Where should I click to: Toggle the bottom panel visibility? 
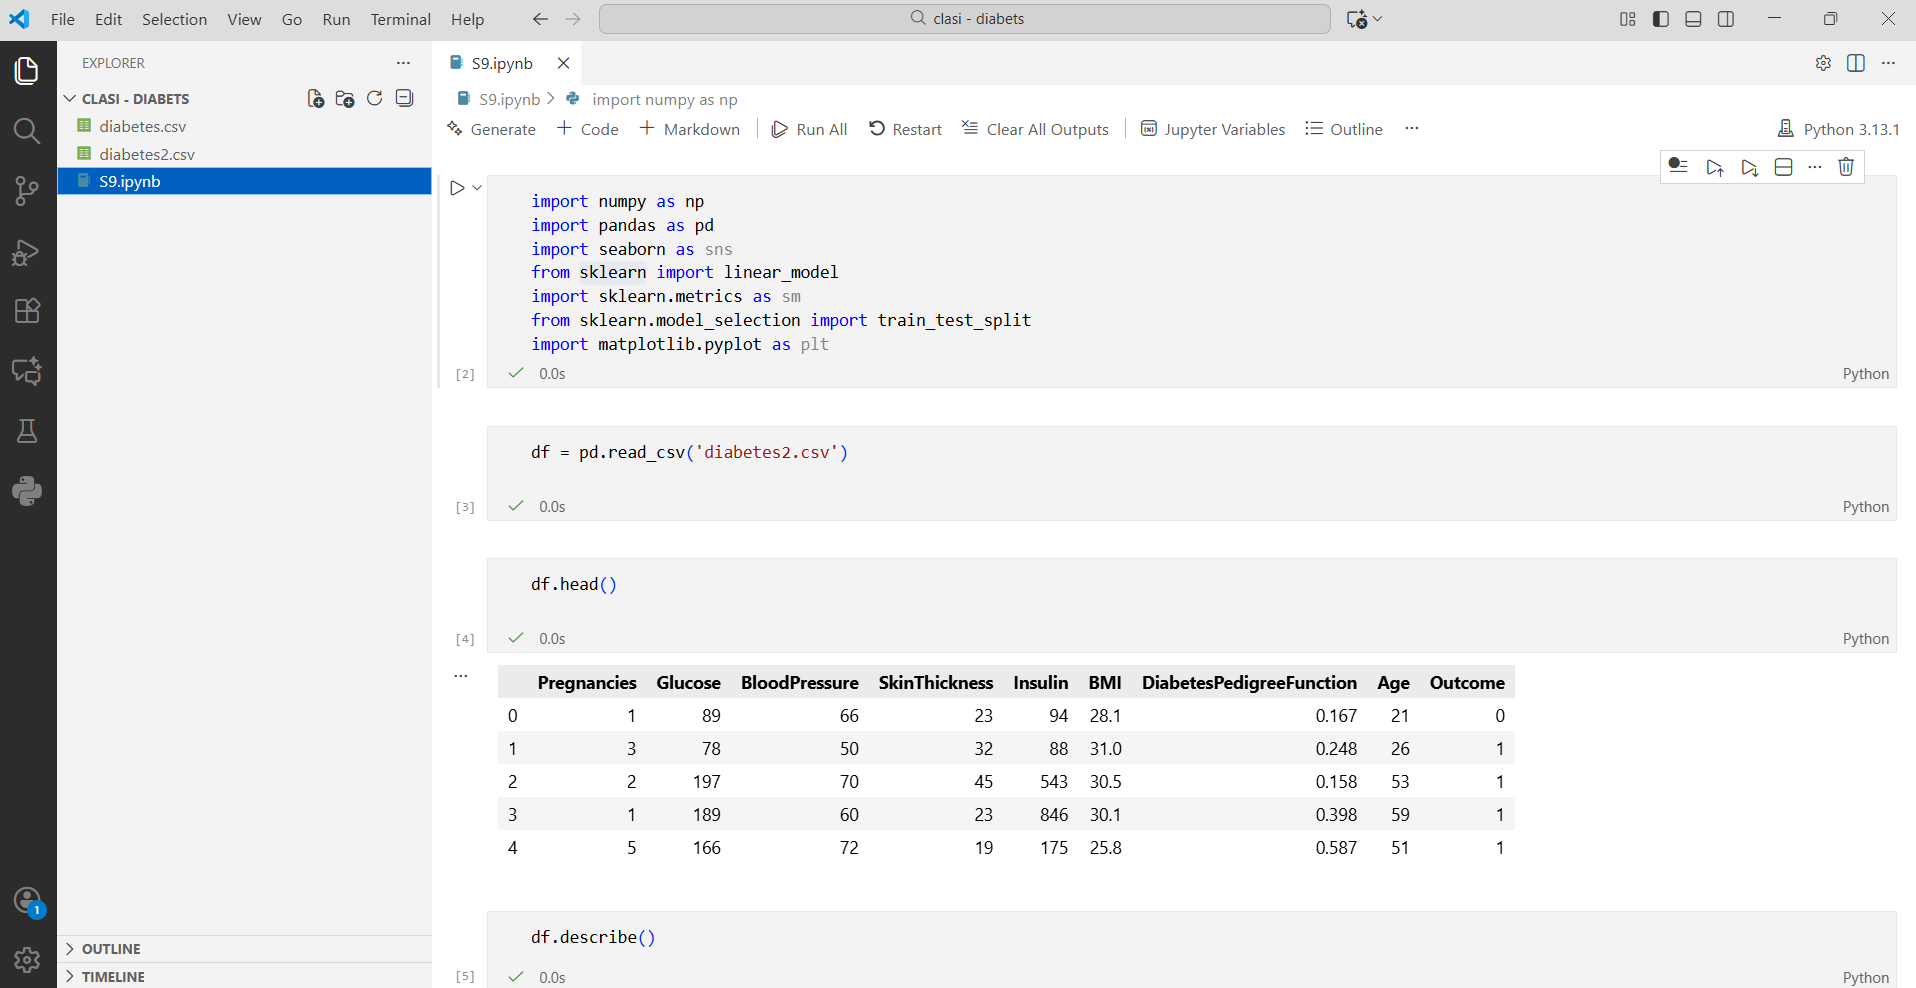pos(1693,19)
